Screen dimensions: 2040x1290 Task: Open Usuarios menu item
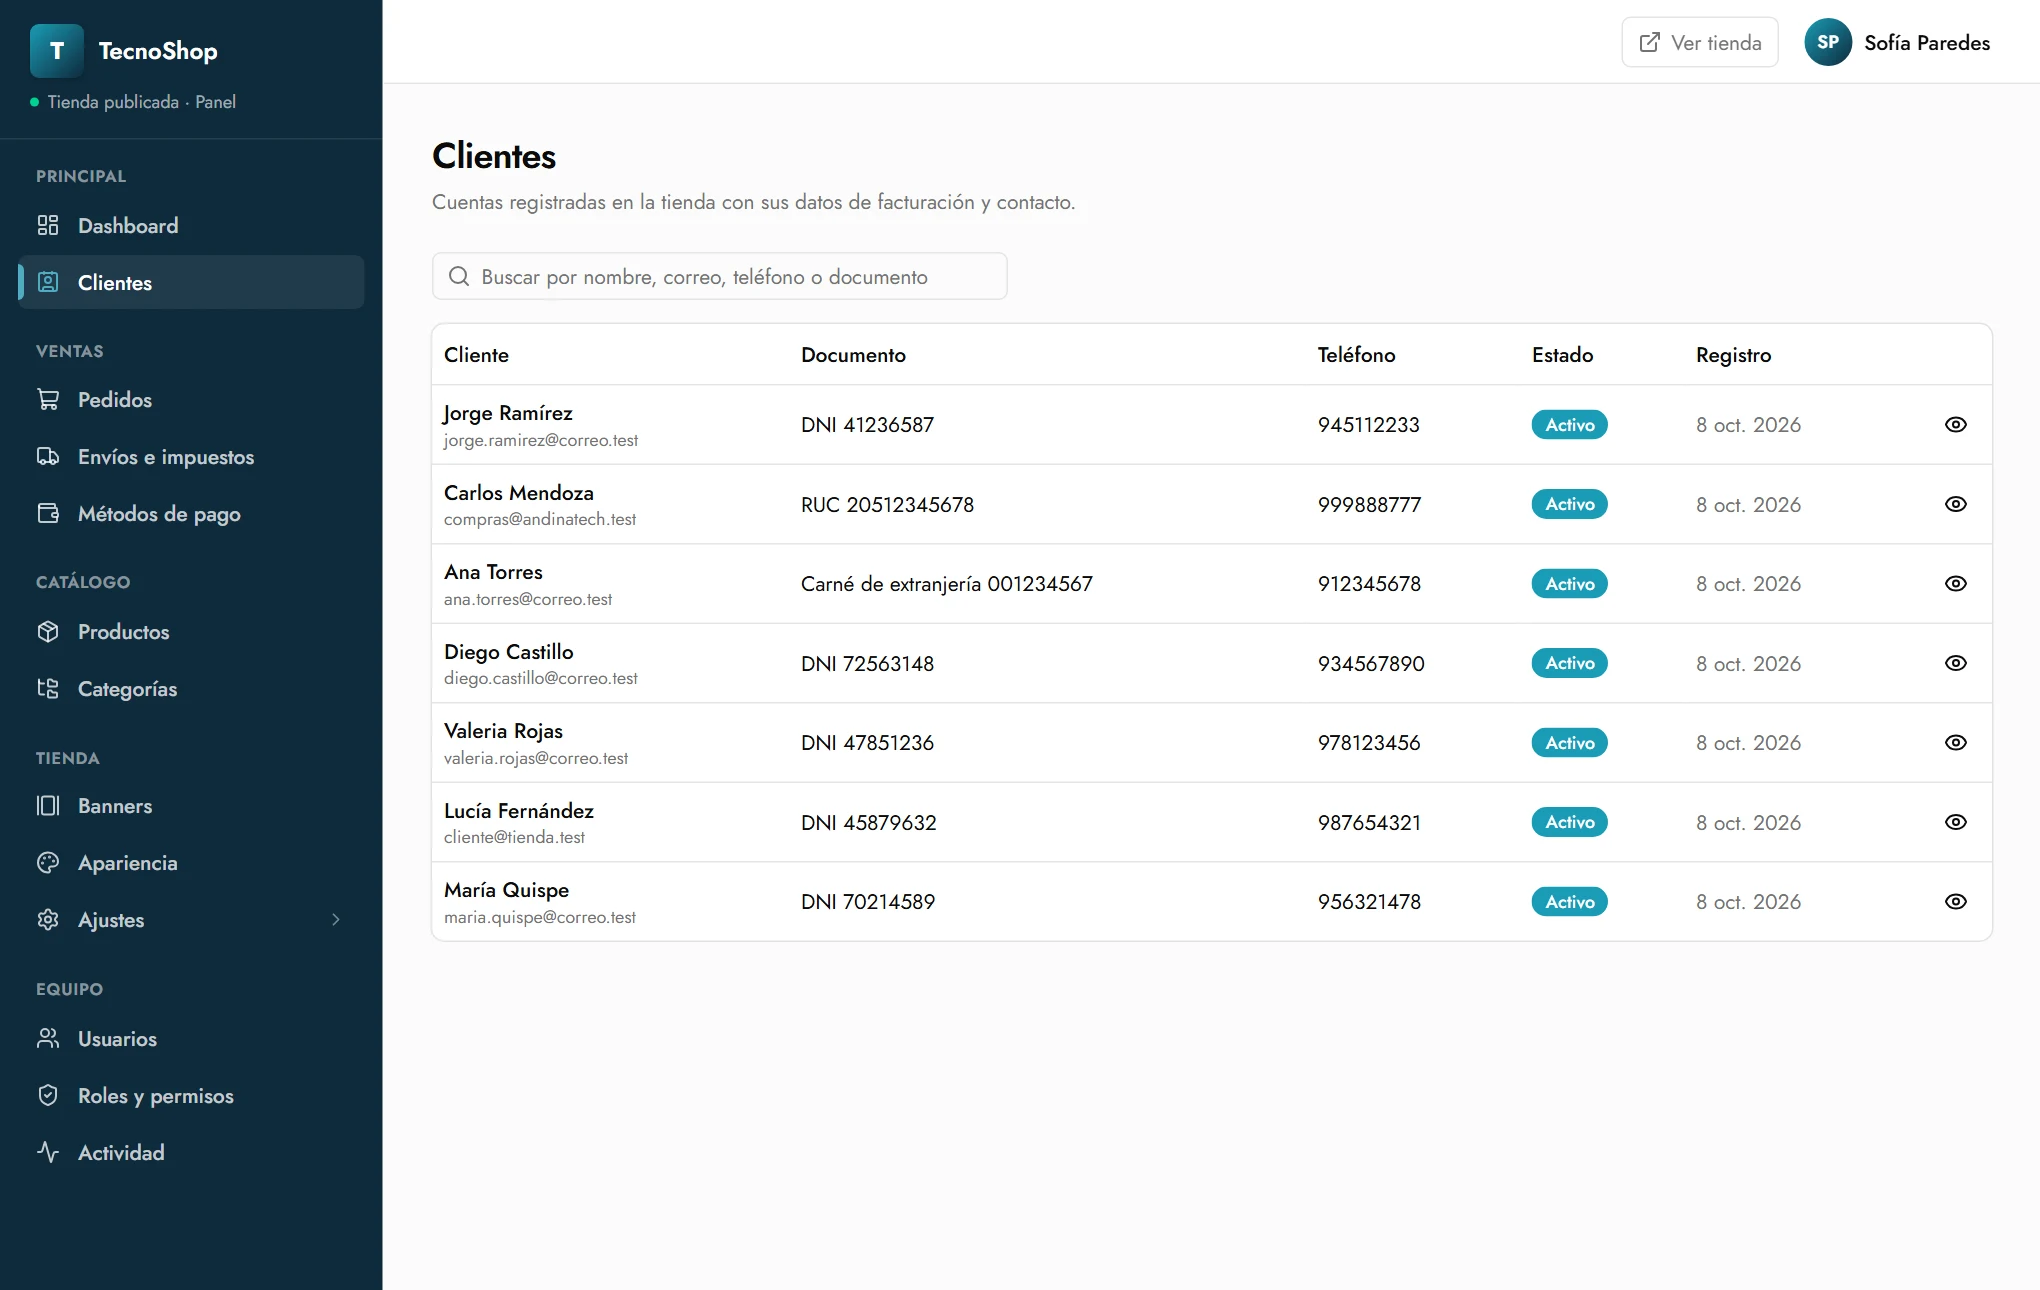(191, 1038)
